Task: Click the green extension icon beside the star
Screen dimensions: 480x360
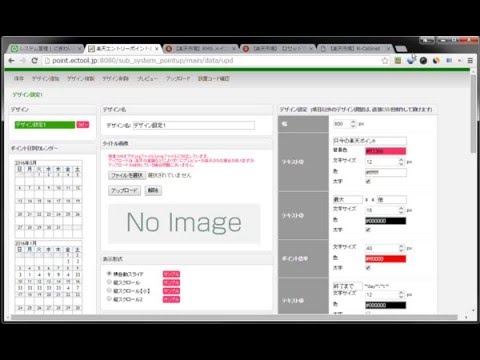Action: [398, 61]
